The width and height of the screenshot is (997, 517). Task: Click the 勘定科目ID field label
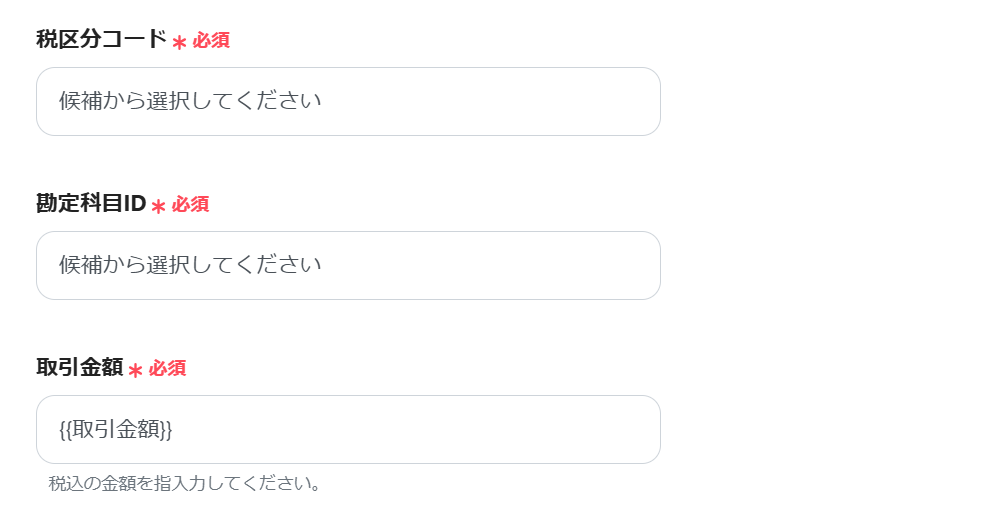[x=91, y=204]
